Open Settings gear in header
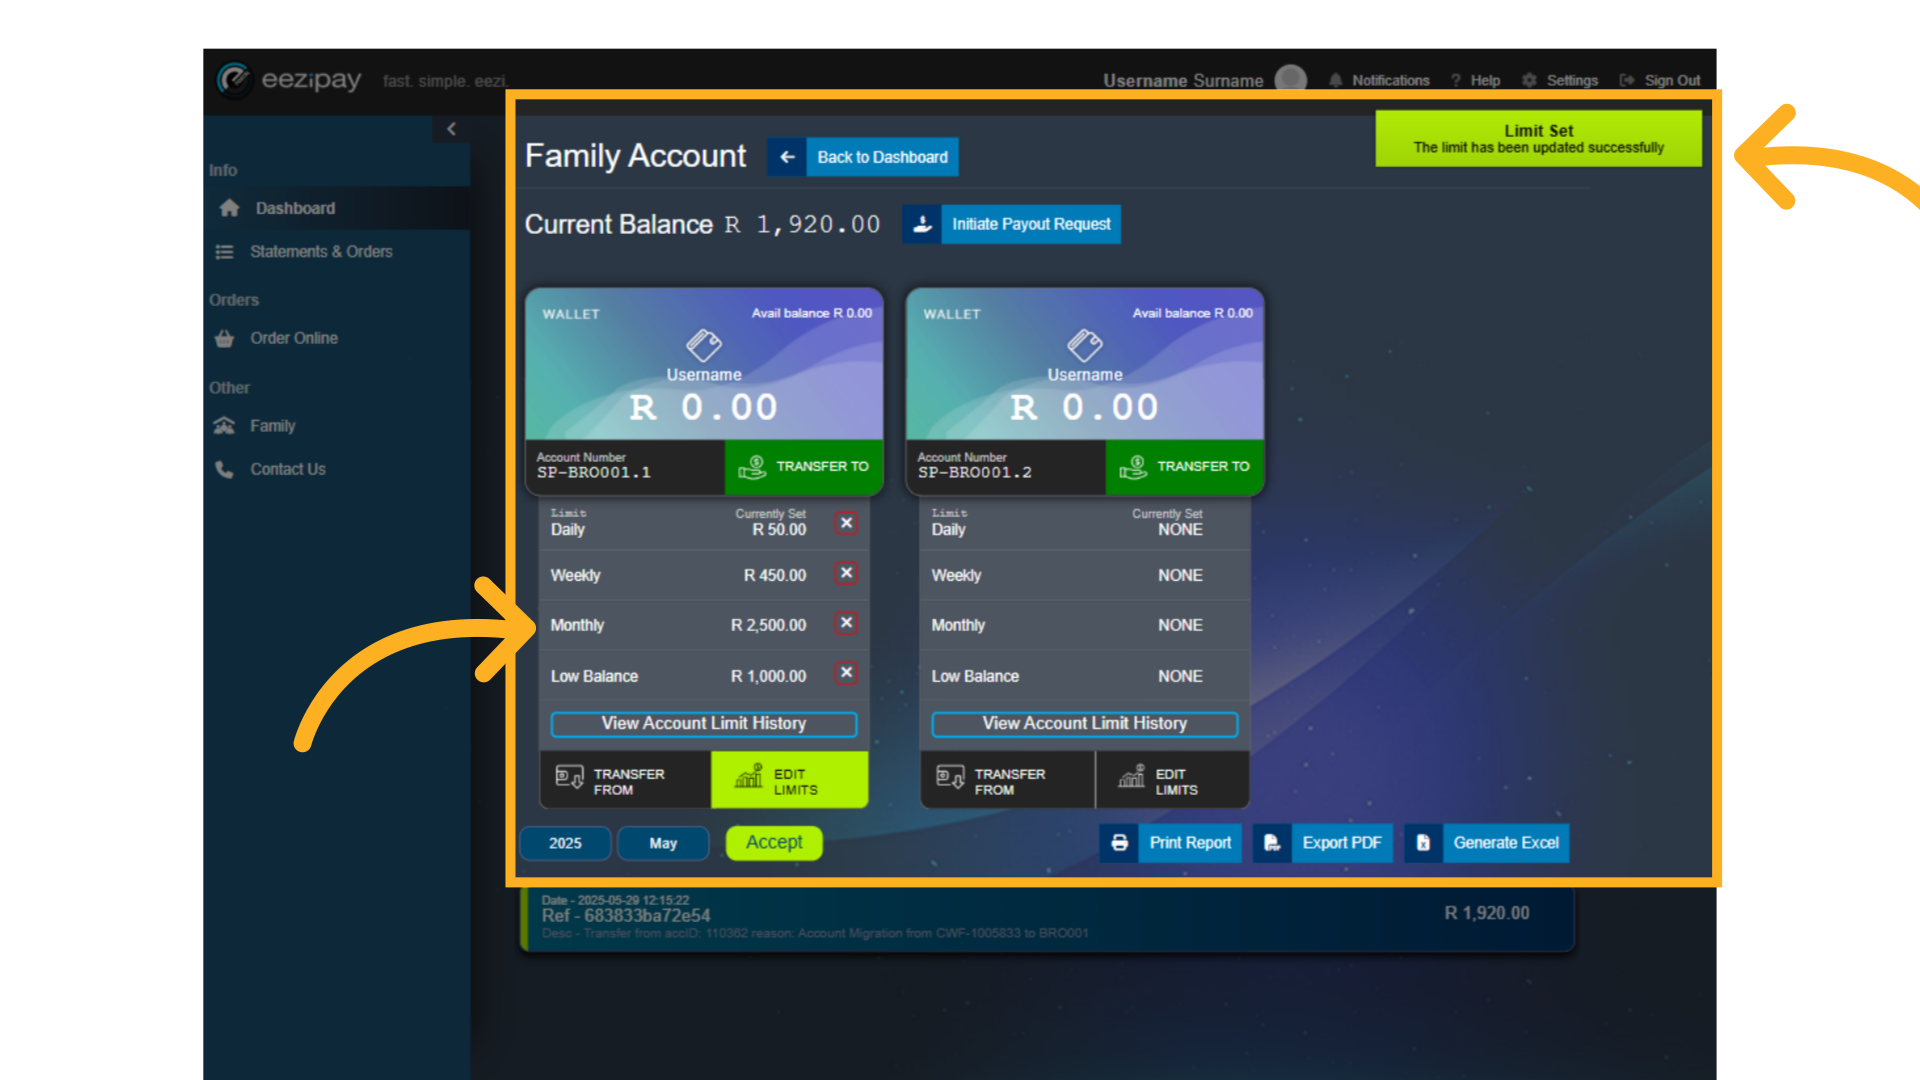This screenshot has width=1920, height=1080. tap(1560, 80)
